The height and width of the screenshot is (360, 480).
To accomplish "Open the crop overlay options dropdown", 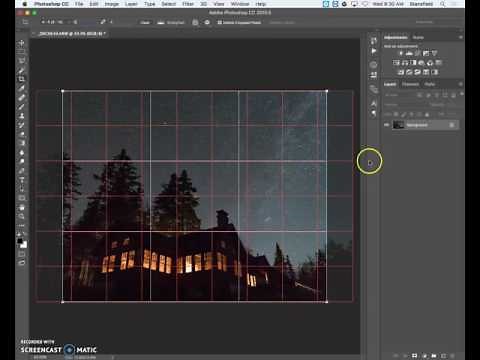I will tap(195, 22).
